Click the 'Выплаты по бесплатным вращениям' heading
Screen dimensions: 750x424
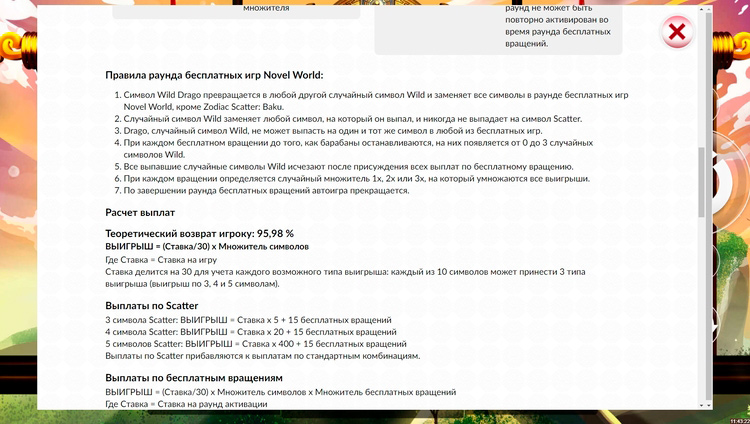(x=194, y=378)
